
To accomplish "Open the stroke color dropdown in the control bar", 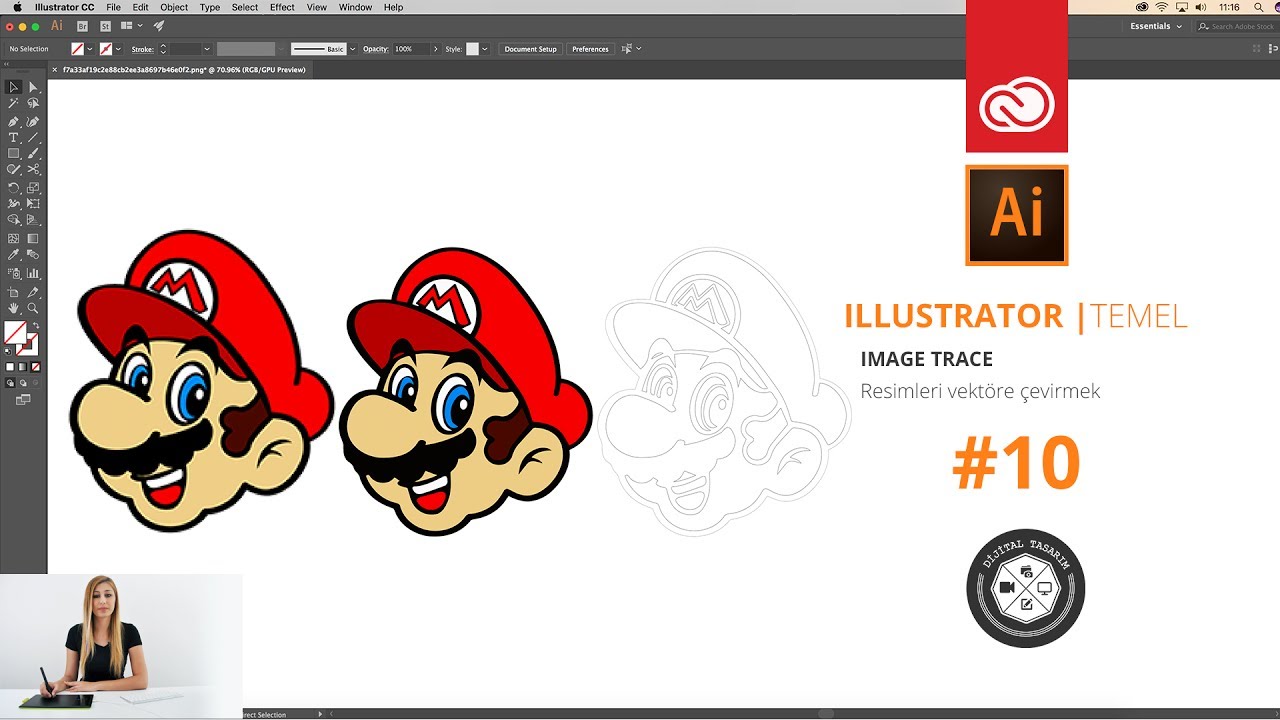I will click(x=118, y=49).
